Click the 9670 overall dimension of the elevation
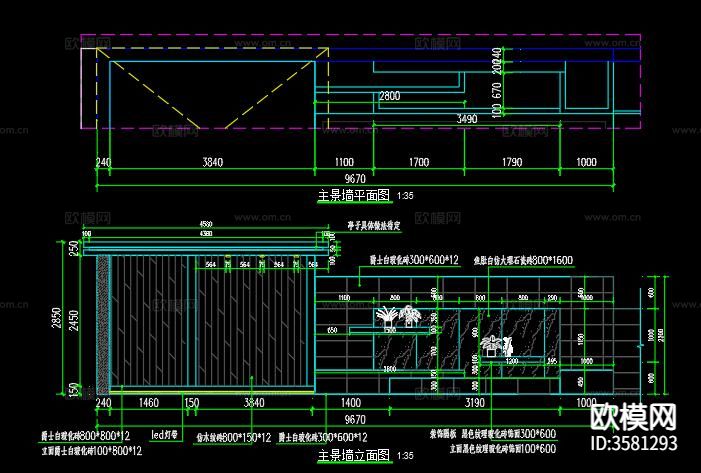The image size is (701, 473). click(x=355, y=419)
